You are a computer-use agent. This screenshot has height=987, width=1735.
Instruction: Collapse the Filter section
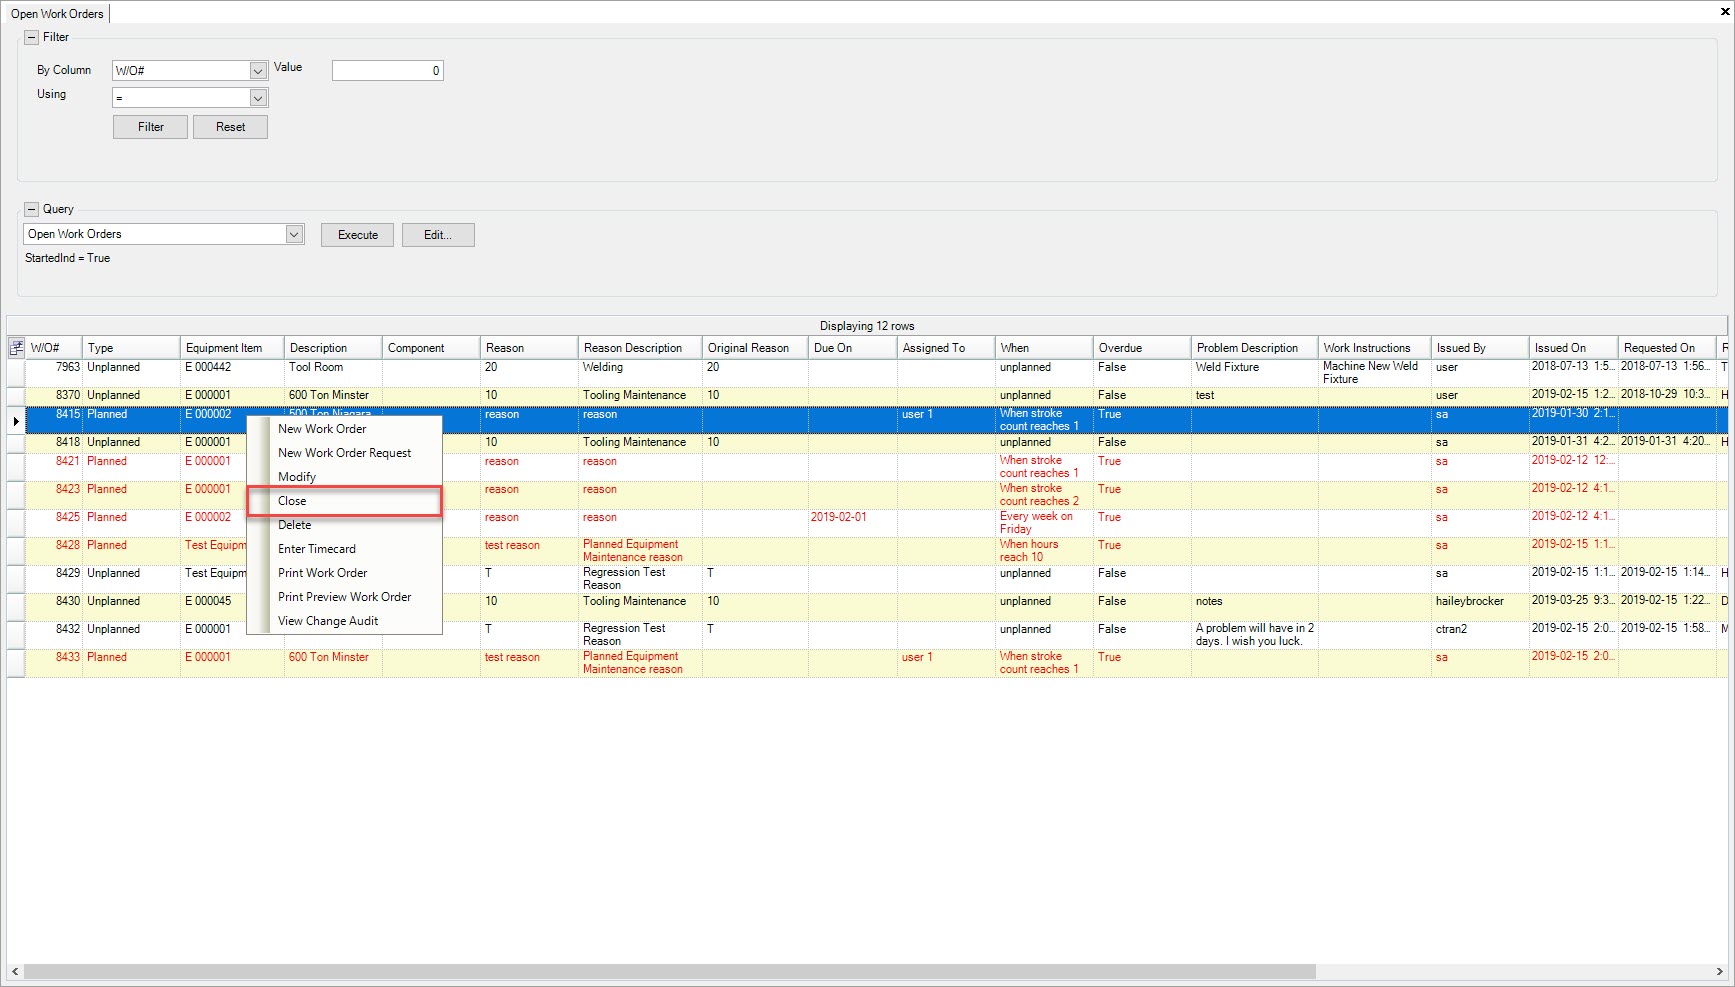pyautogui.click(x=31, y=37)
